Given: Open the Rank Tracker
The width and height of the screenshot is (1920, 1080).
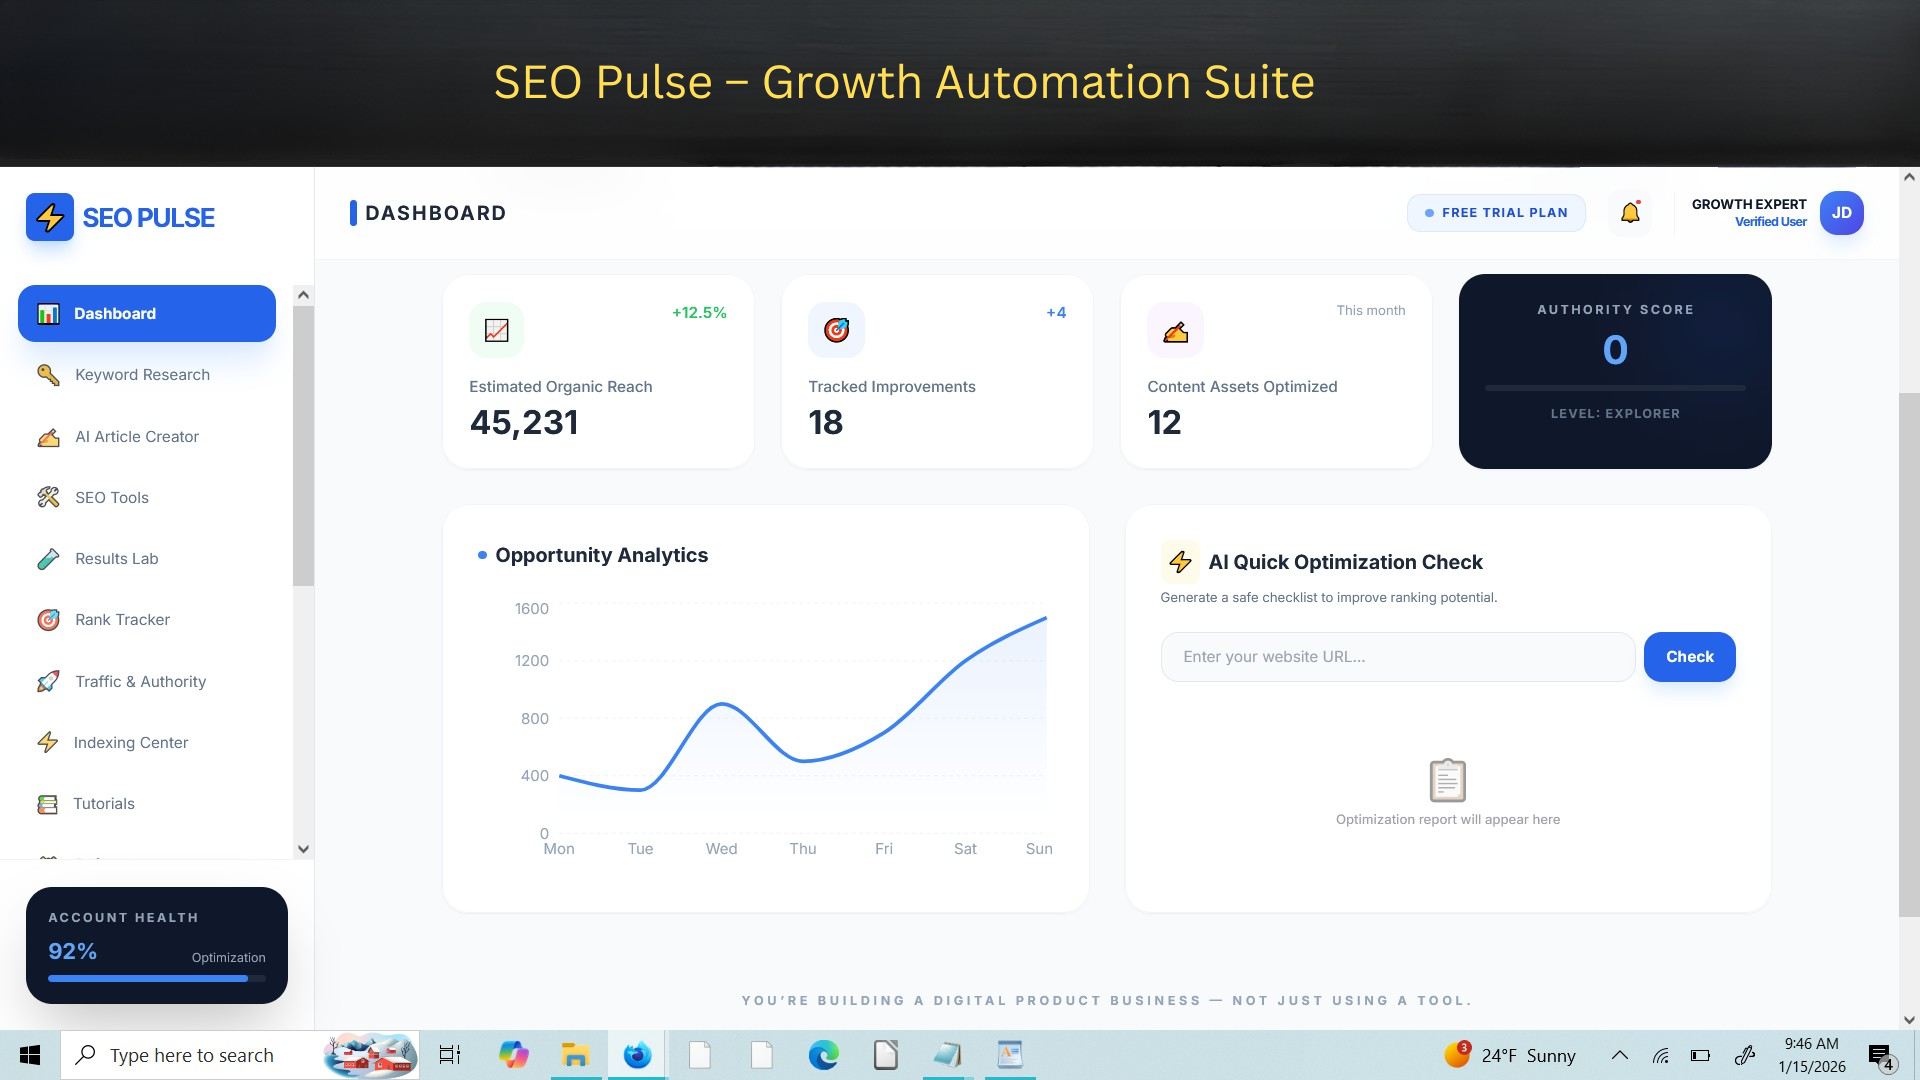Looking at the screenshot, I should tap(122, 619).
